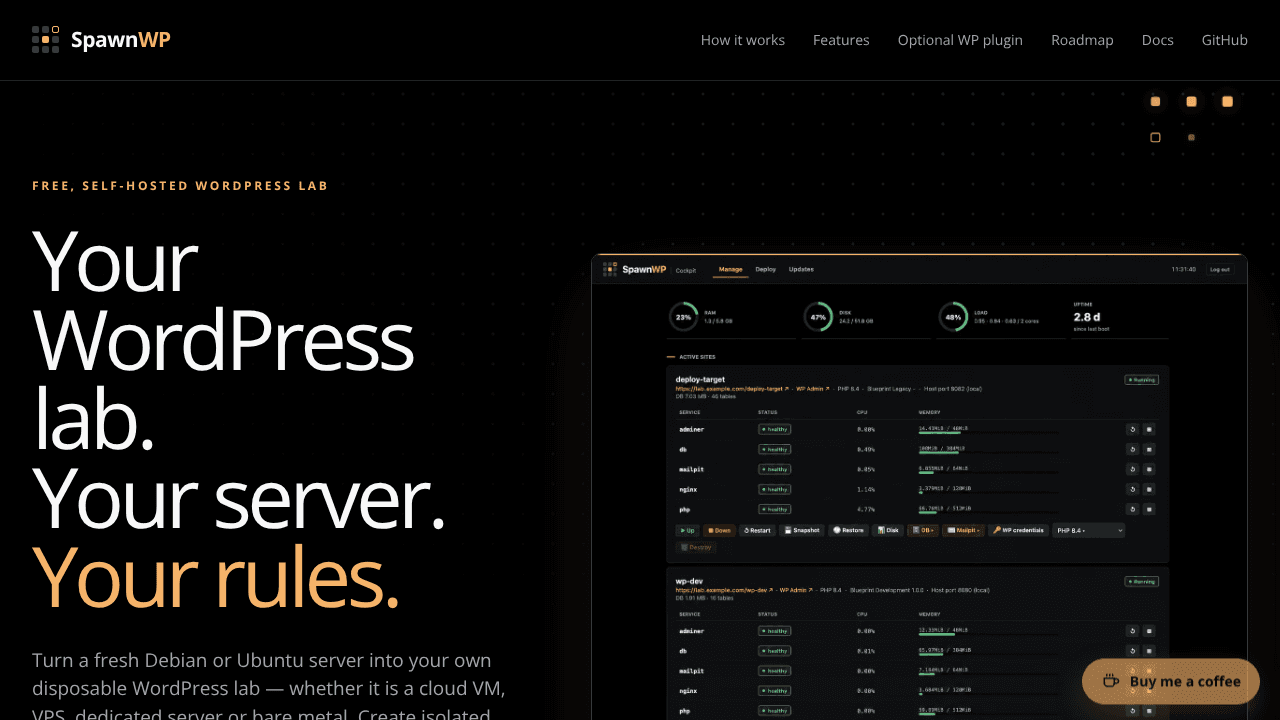The height and width of the screenshot is (720, 1280).
Task: Visit GitHub from the navigation bar
Action: coord(1225,40)
